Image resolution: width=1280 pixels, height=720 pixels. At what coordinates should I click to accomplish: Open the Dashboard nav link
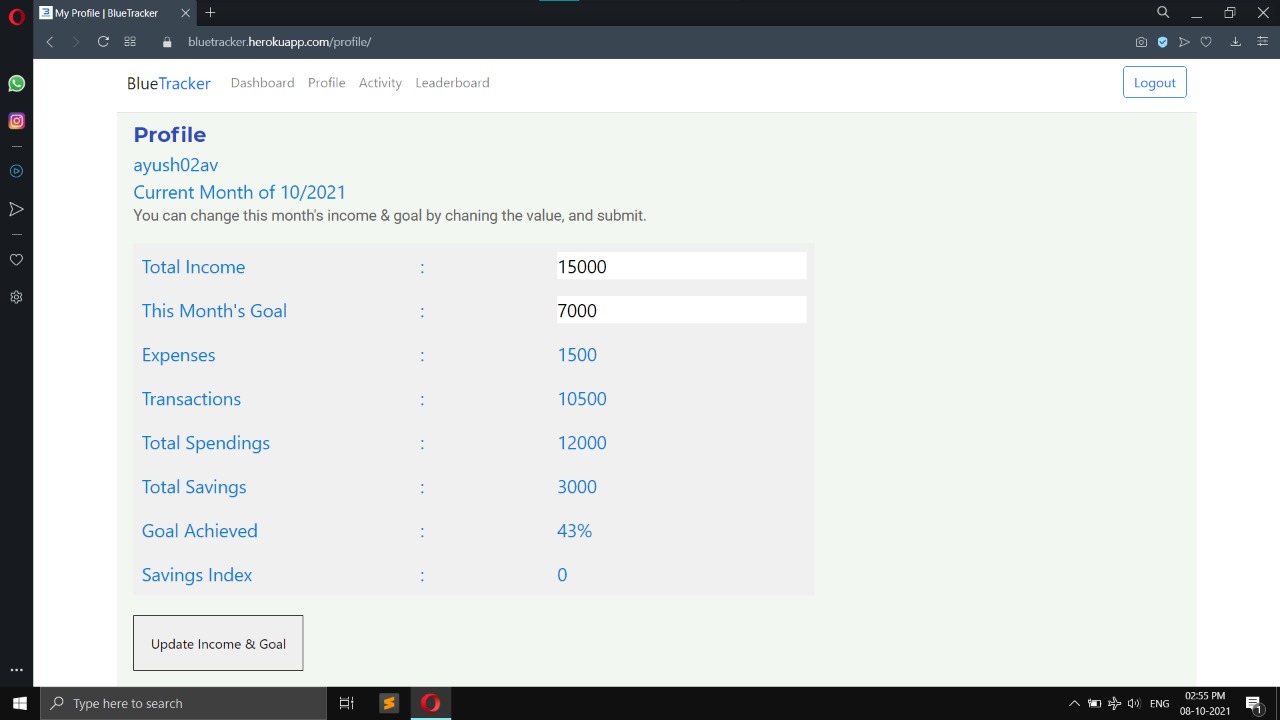click(262, 83)
